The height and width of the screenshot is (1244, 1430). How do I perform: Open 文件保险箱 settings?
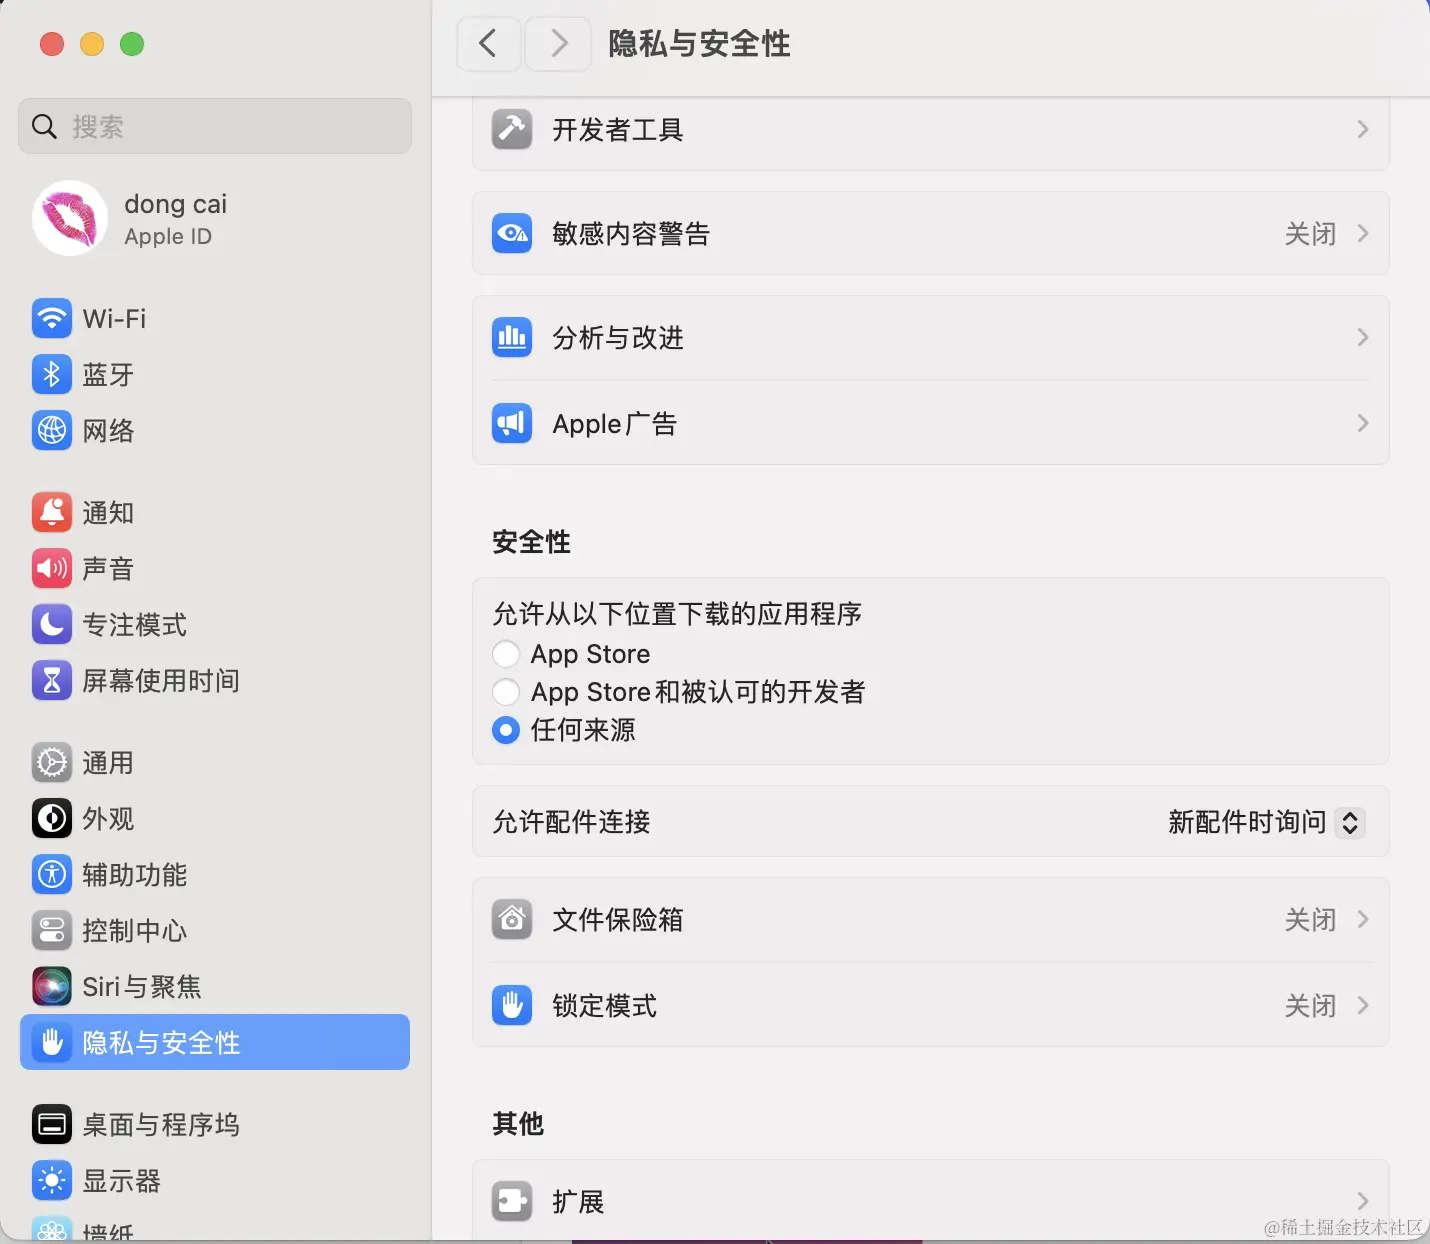(x=930, y=919)
